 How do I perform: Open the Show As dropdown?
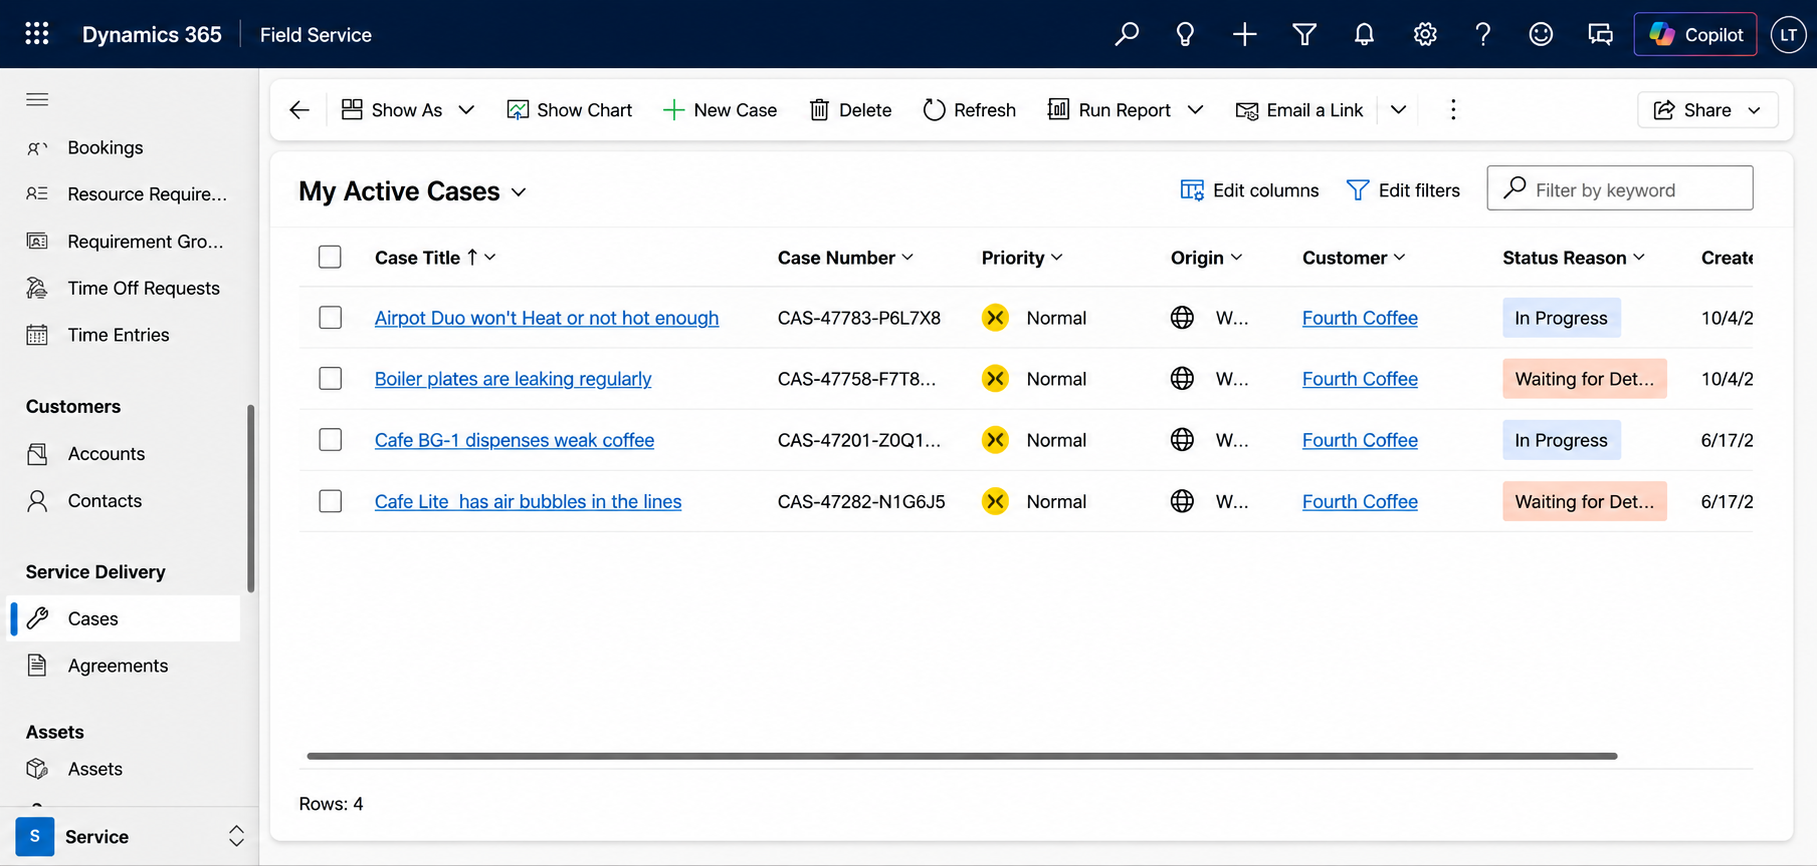coord(408,110)
